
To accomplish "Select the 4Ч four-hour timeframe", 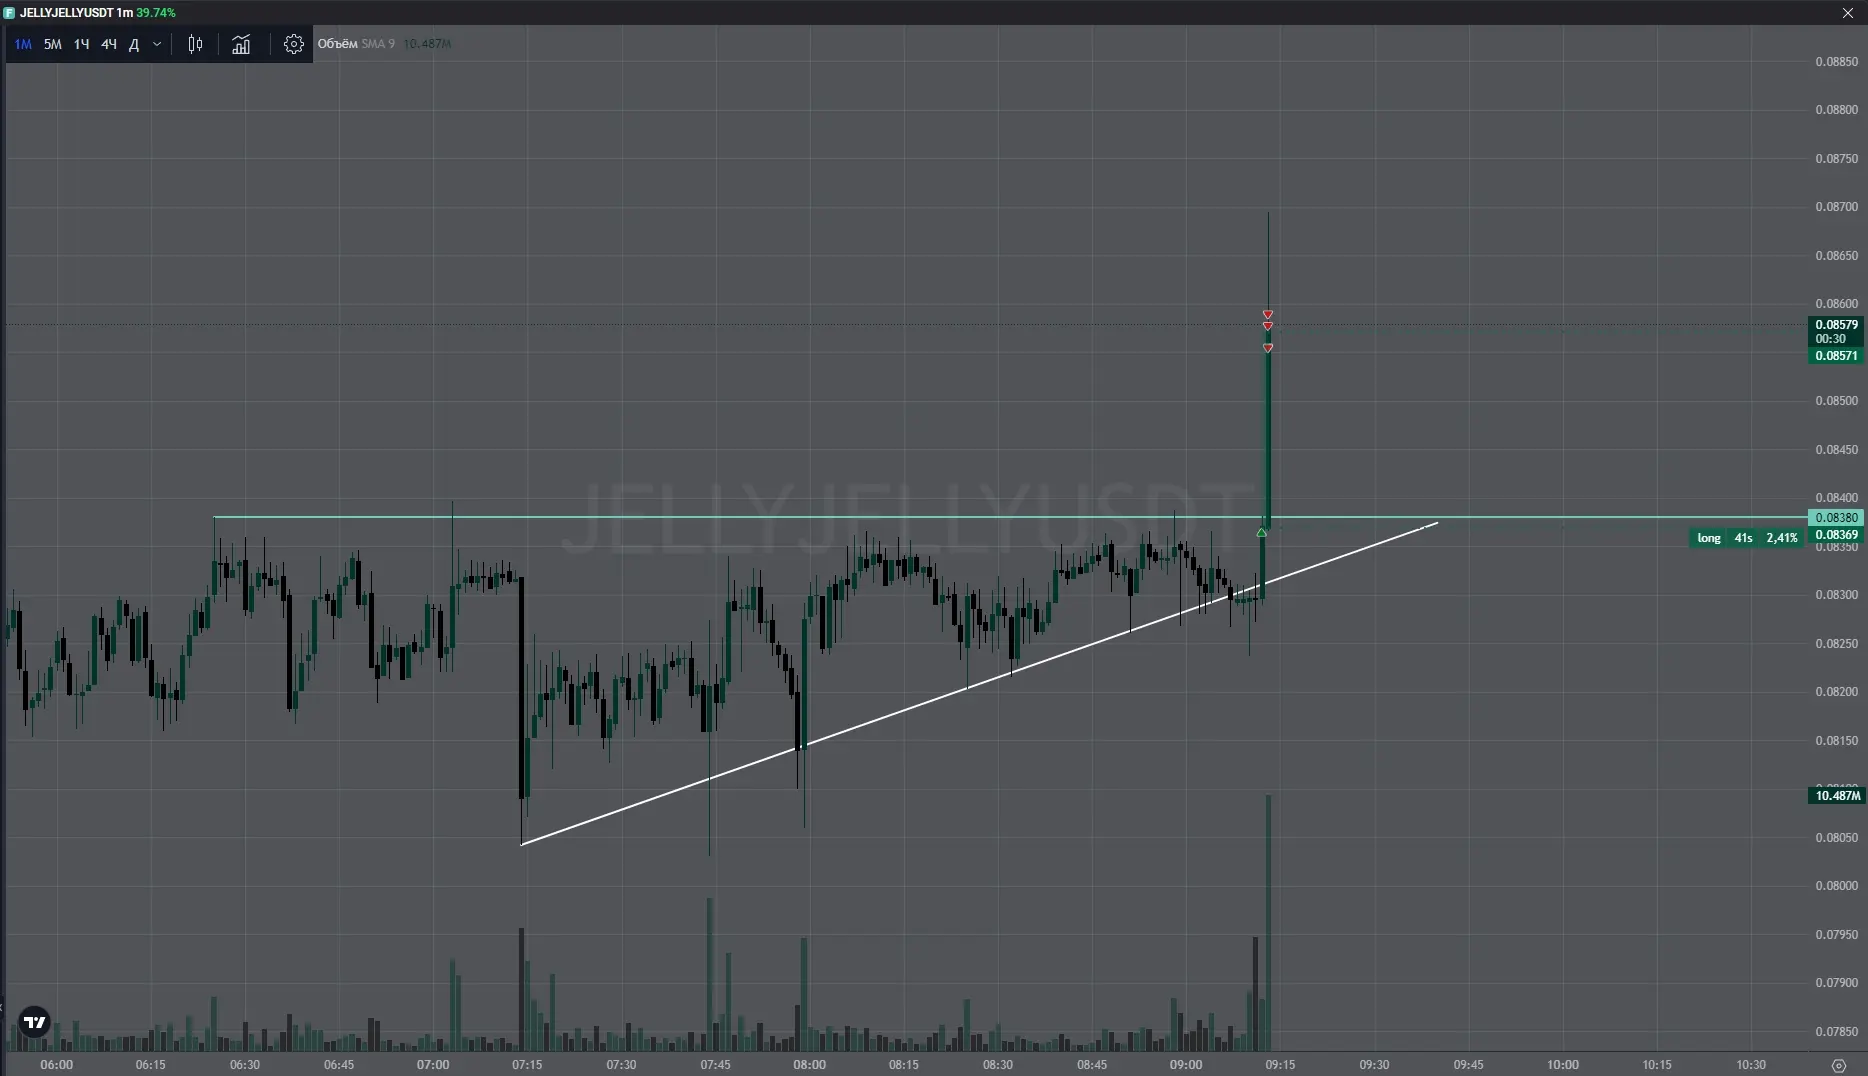I will (x=108, y=44).
